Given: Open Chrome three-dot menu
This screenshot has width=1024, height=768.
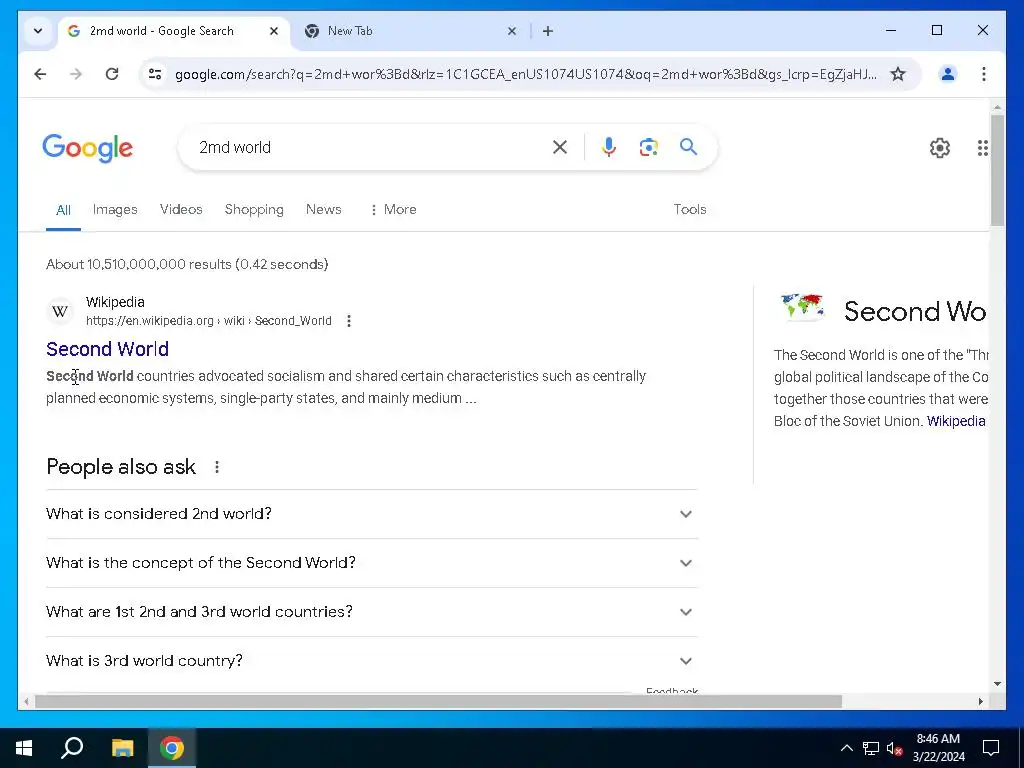Looking at the screenshot, I should (x=984, y=74).
